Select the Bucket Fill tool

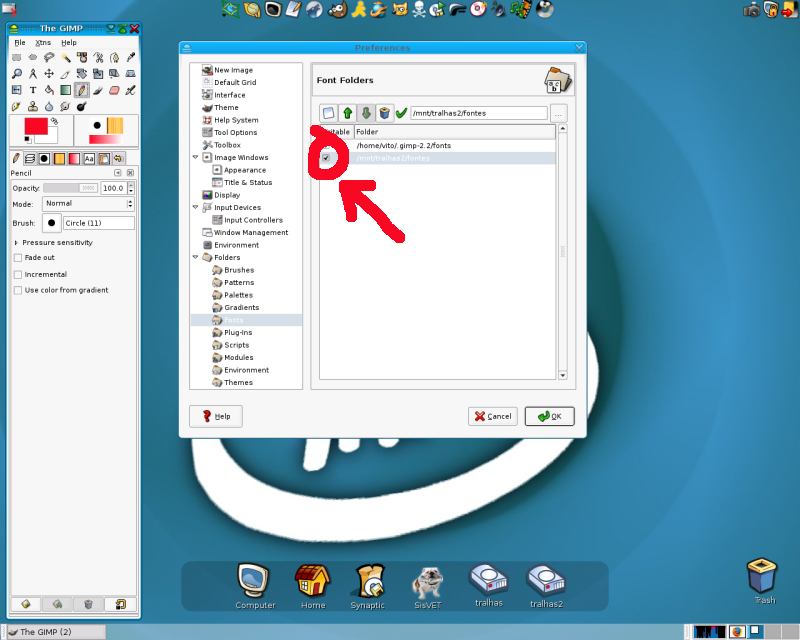click(x=49, y=90)
